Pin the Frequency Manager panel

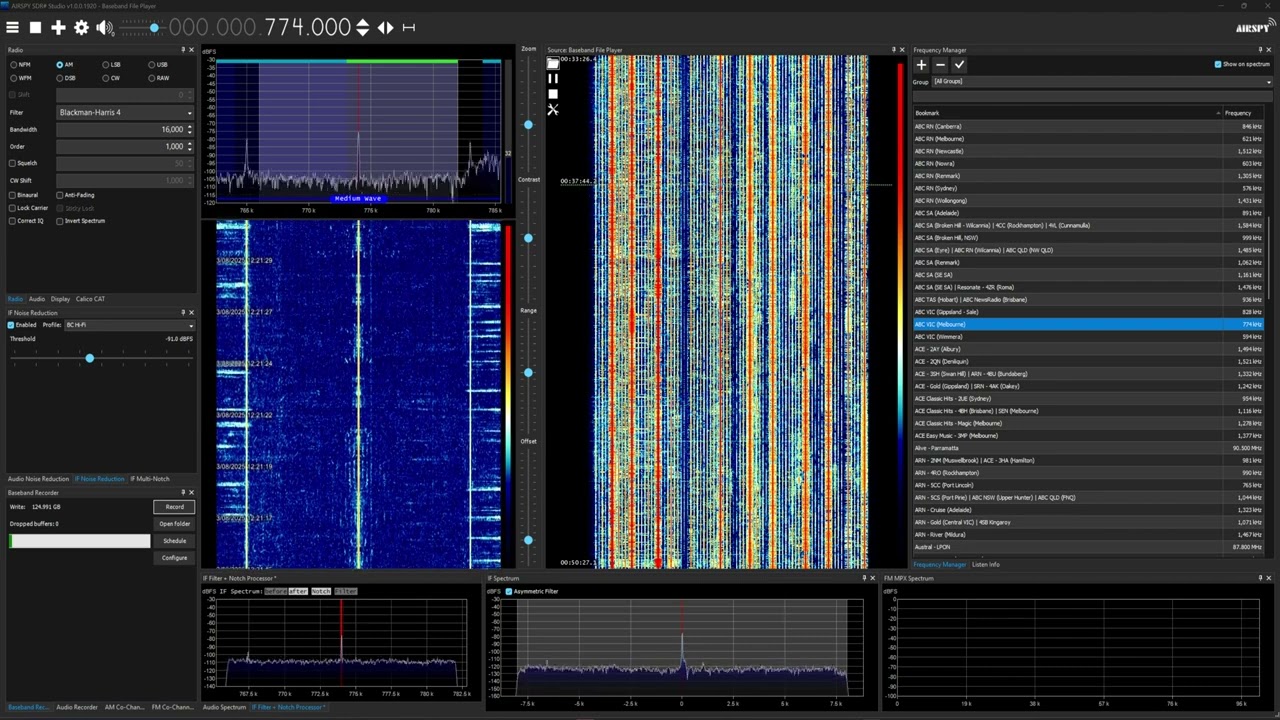click(1260, 50)
